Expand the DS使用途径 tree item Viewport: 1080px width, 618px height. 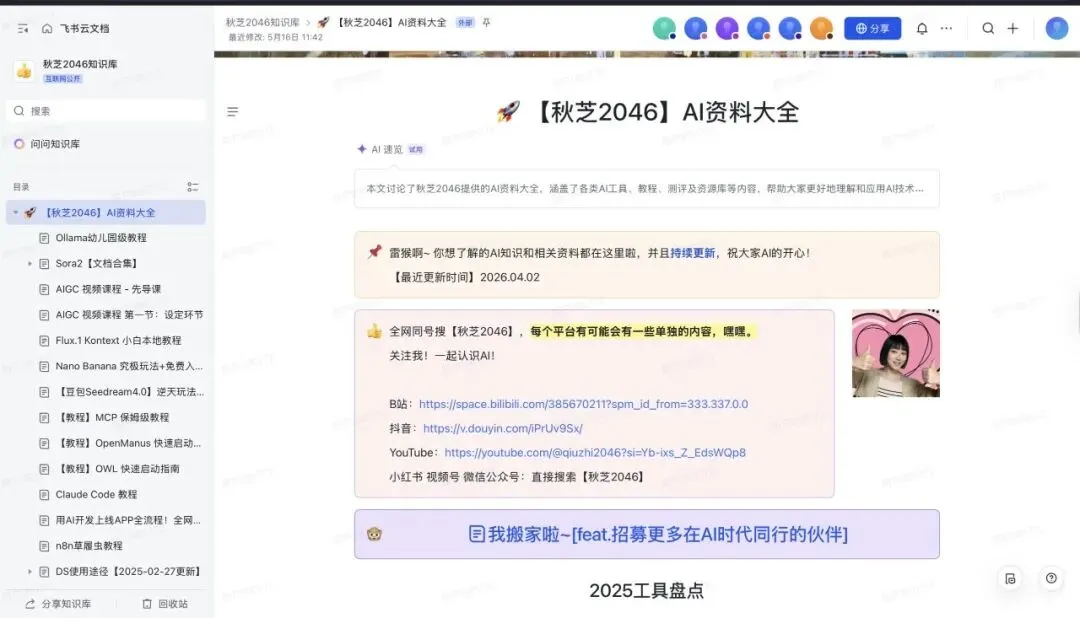point(29,571)
